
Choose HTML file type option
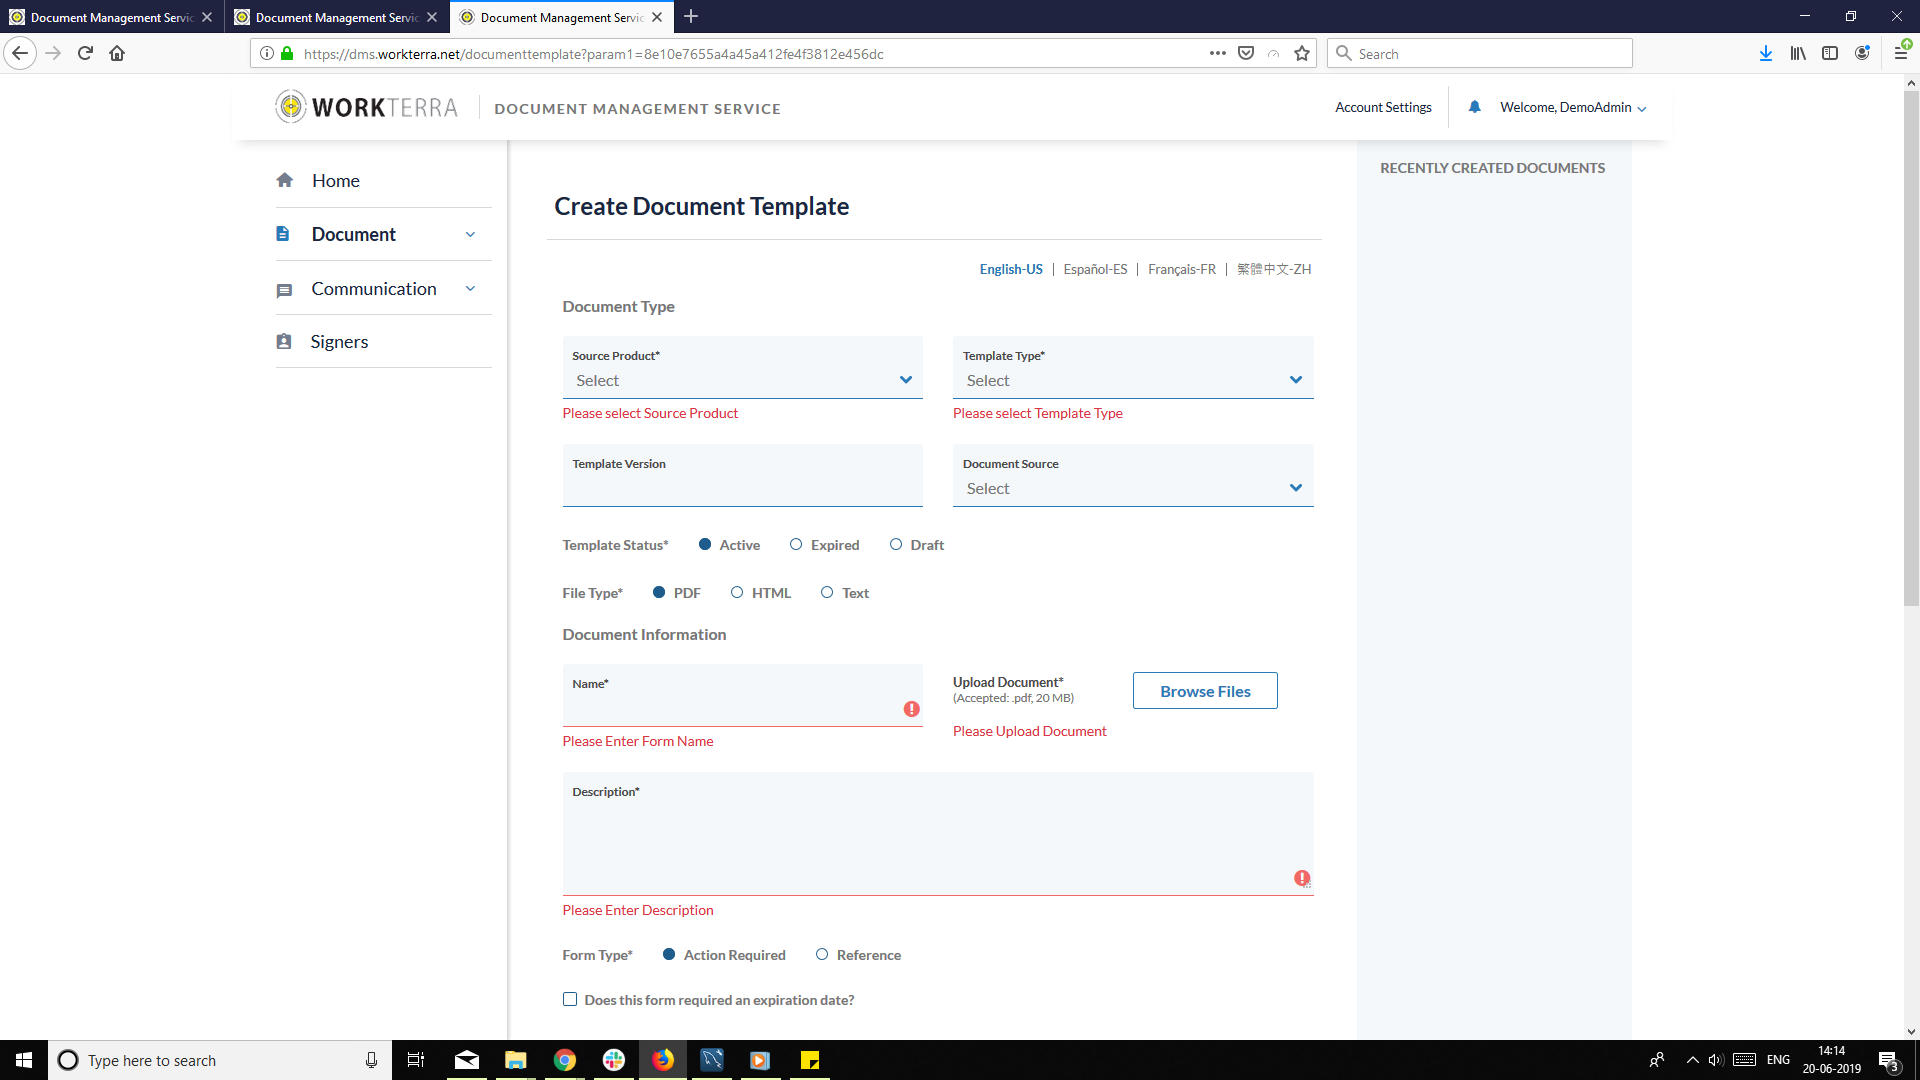(737, 593)
